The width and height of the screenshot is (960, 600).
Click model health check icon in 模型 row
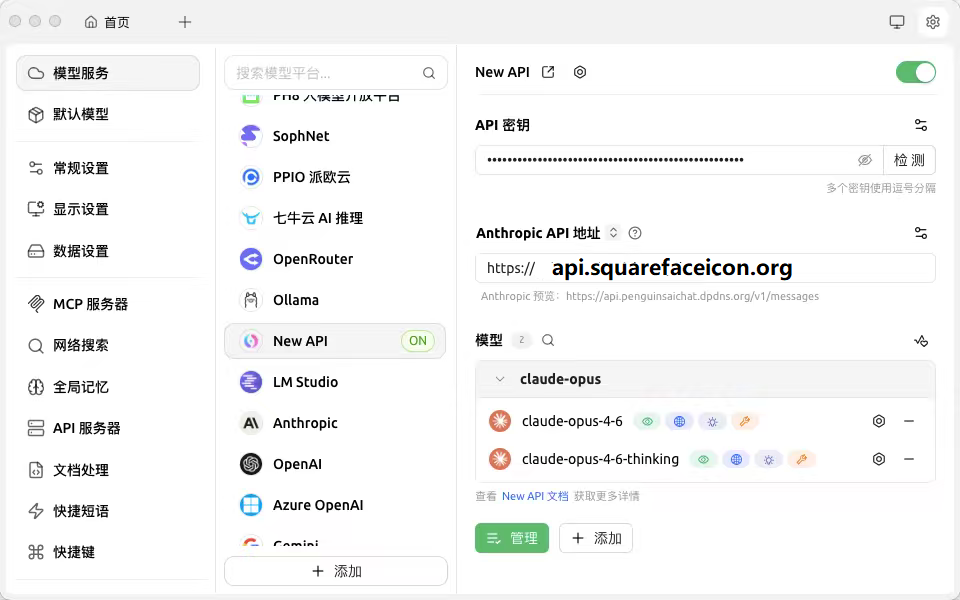921,341
